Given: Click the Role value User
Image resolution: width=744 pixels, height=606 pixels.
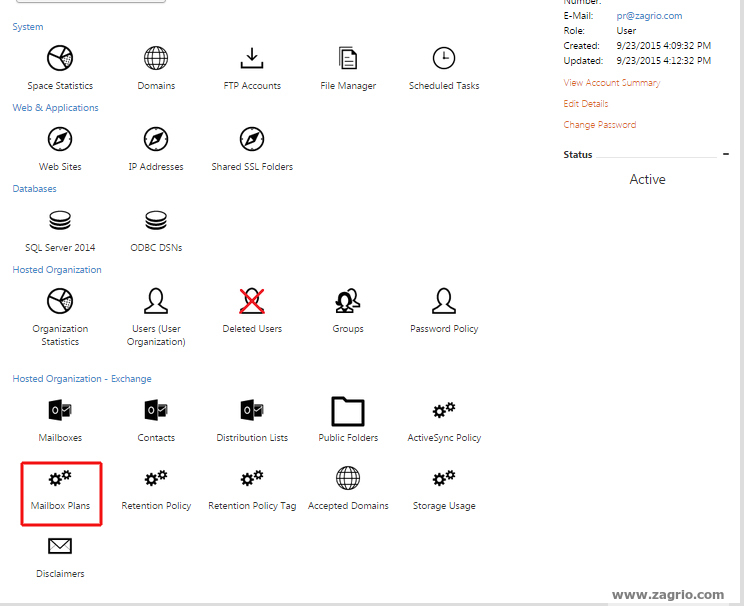Looking at the screenshot, I should [626, 31].
